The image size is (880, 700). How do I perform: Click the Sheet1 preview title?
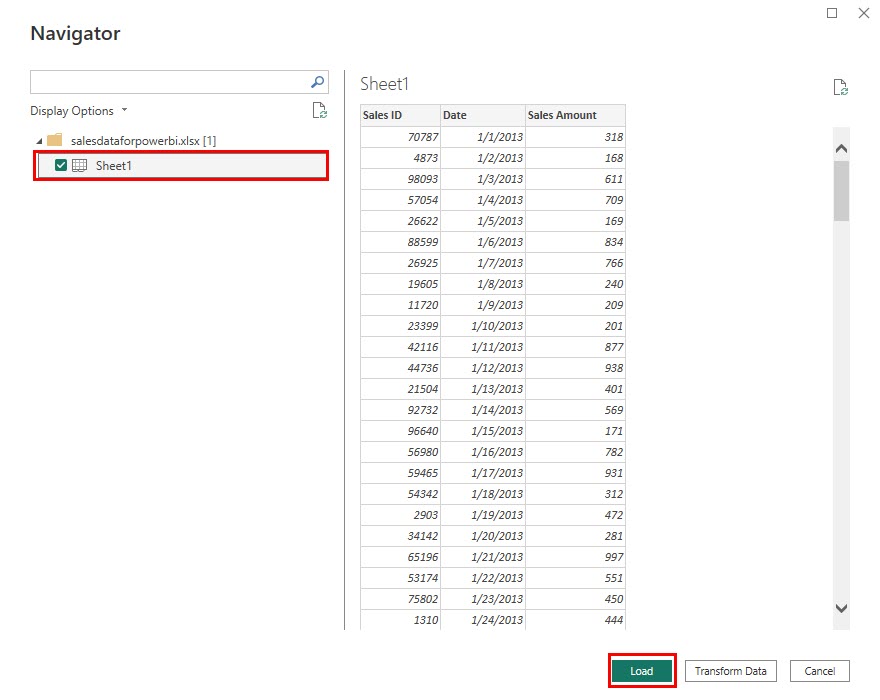pyautogui.click(x=384, y=84)
